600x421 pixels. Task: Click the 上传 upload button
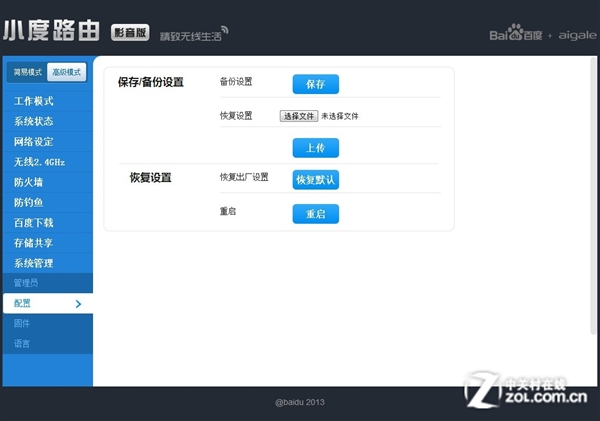click(316, 148)
